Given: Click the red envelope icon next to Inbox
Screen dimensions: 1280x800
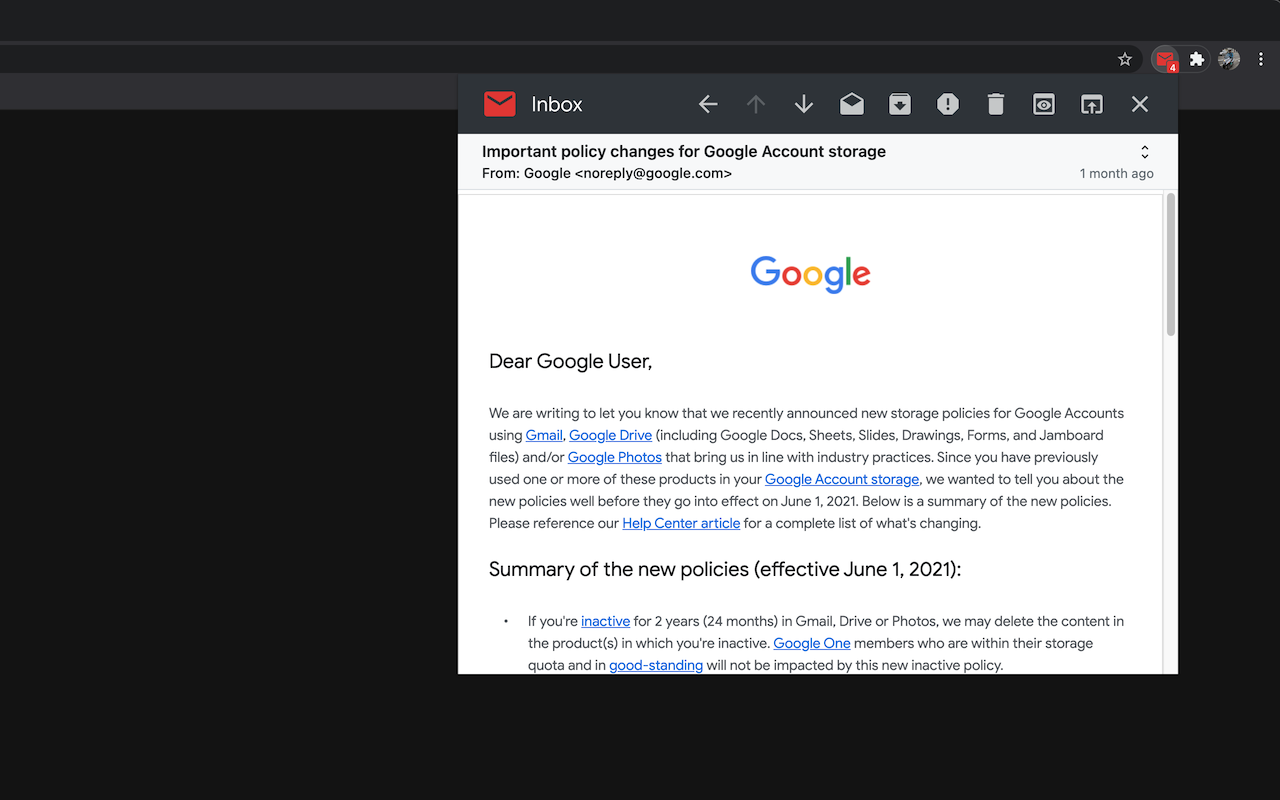Looking at the screenshot, I should 499,104.
